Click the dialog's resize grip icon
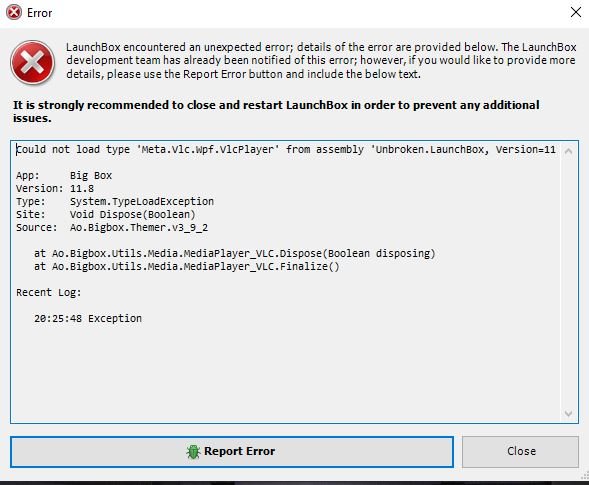 [584, 475]
